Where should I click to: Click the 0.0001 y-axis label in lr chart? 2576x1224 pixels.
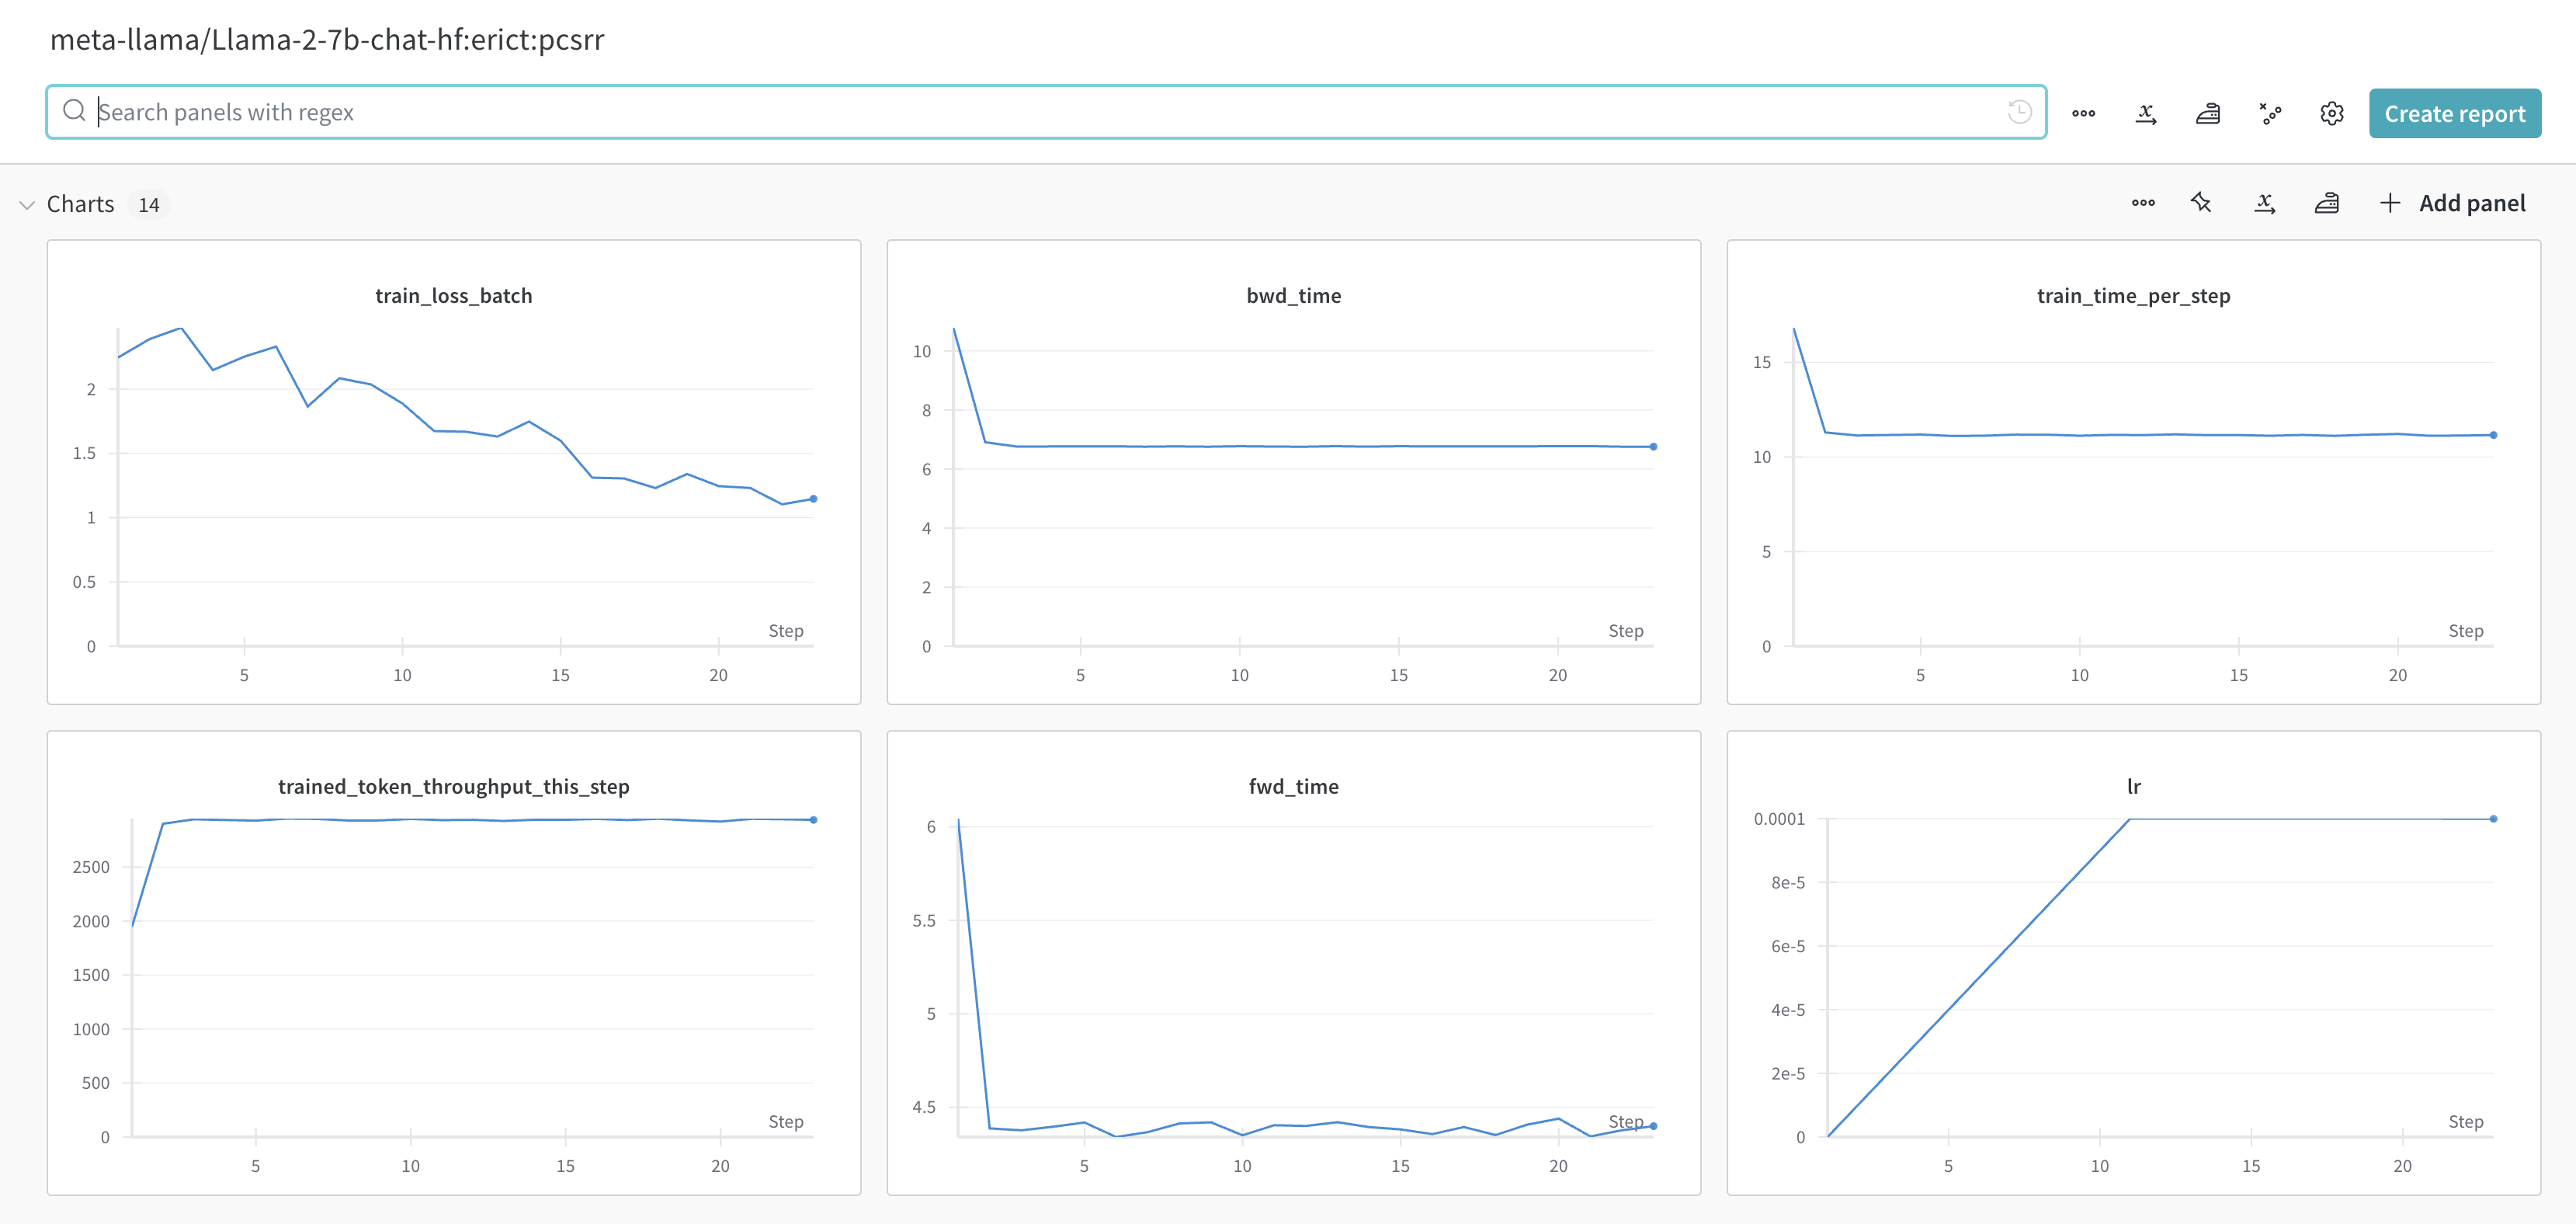coord(1779,819)
